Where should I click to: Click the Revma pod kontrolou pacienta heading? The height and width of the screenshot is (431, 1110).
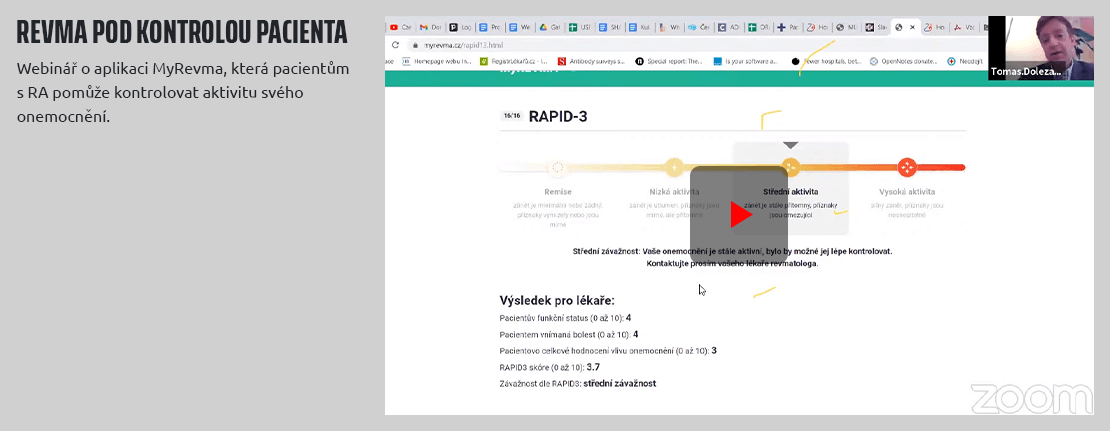(x=182, y=32)
